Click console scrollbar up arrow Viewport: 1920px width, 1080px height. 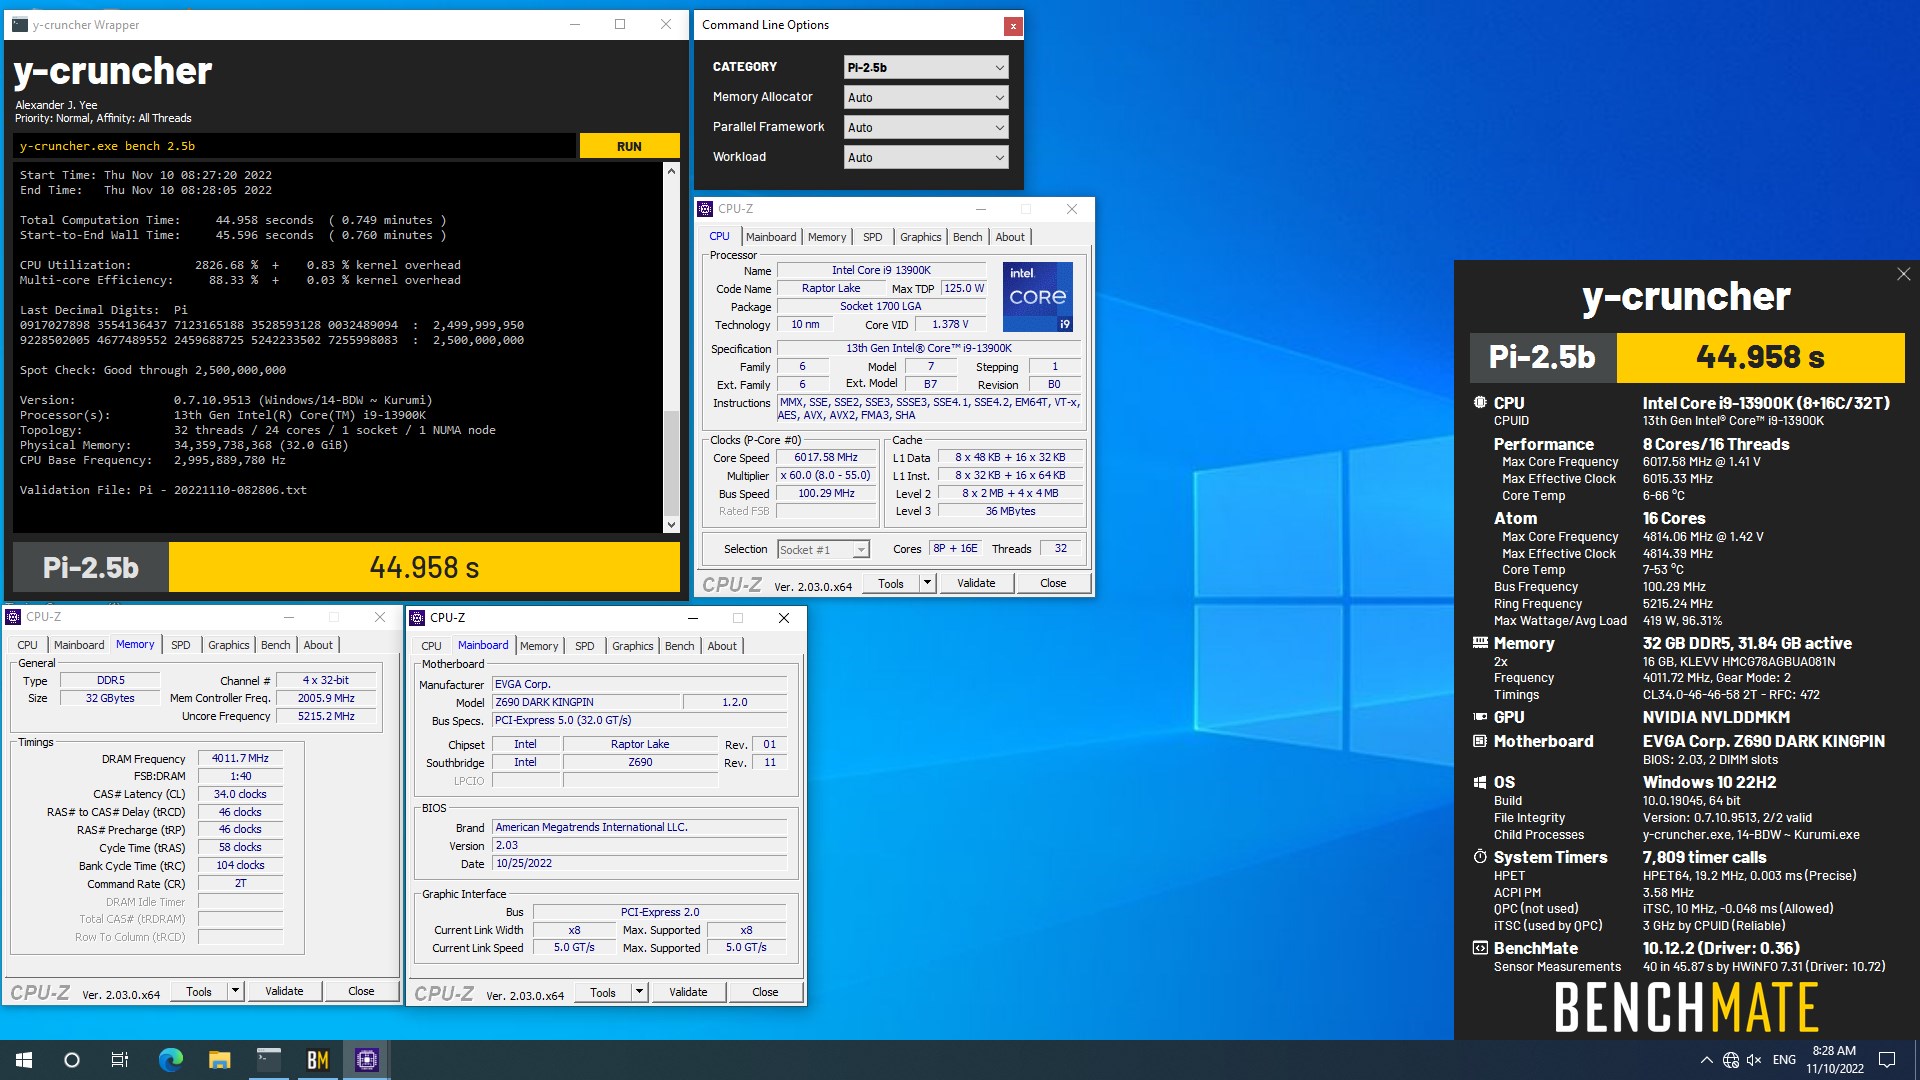671,171
